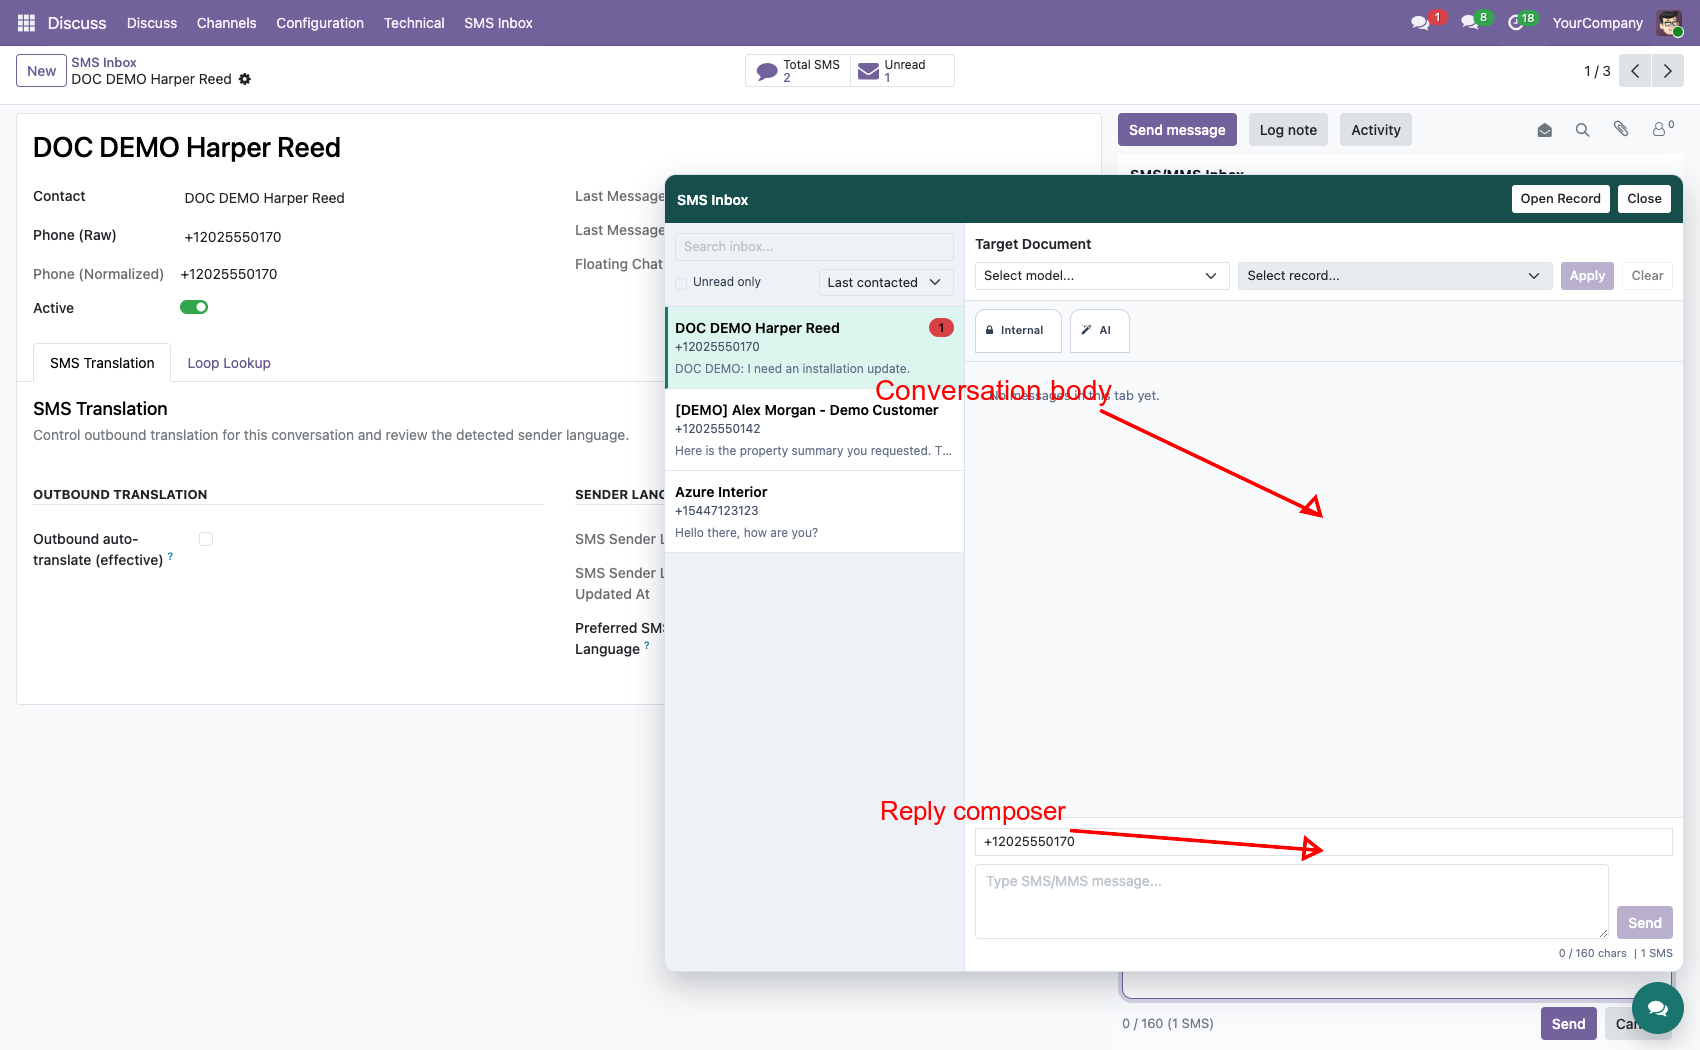The image size is (1700, 1050).
Task: Expand Select record dropdown
Action: pos(1395,276)
